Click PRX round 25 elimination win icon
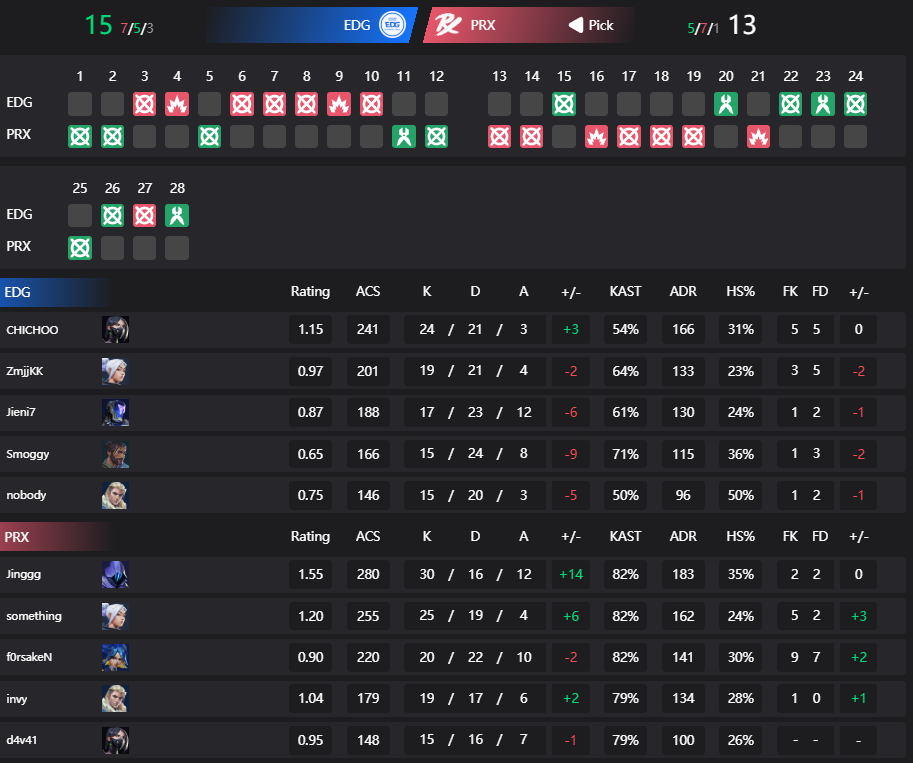 [x=80, y=248]
